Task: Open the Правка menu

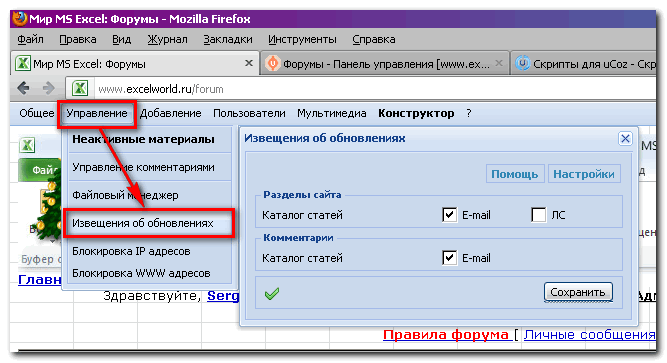Action: coord(77,39)
